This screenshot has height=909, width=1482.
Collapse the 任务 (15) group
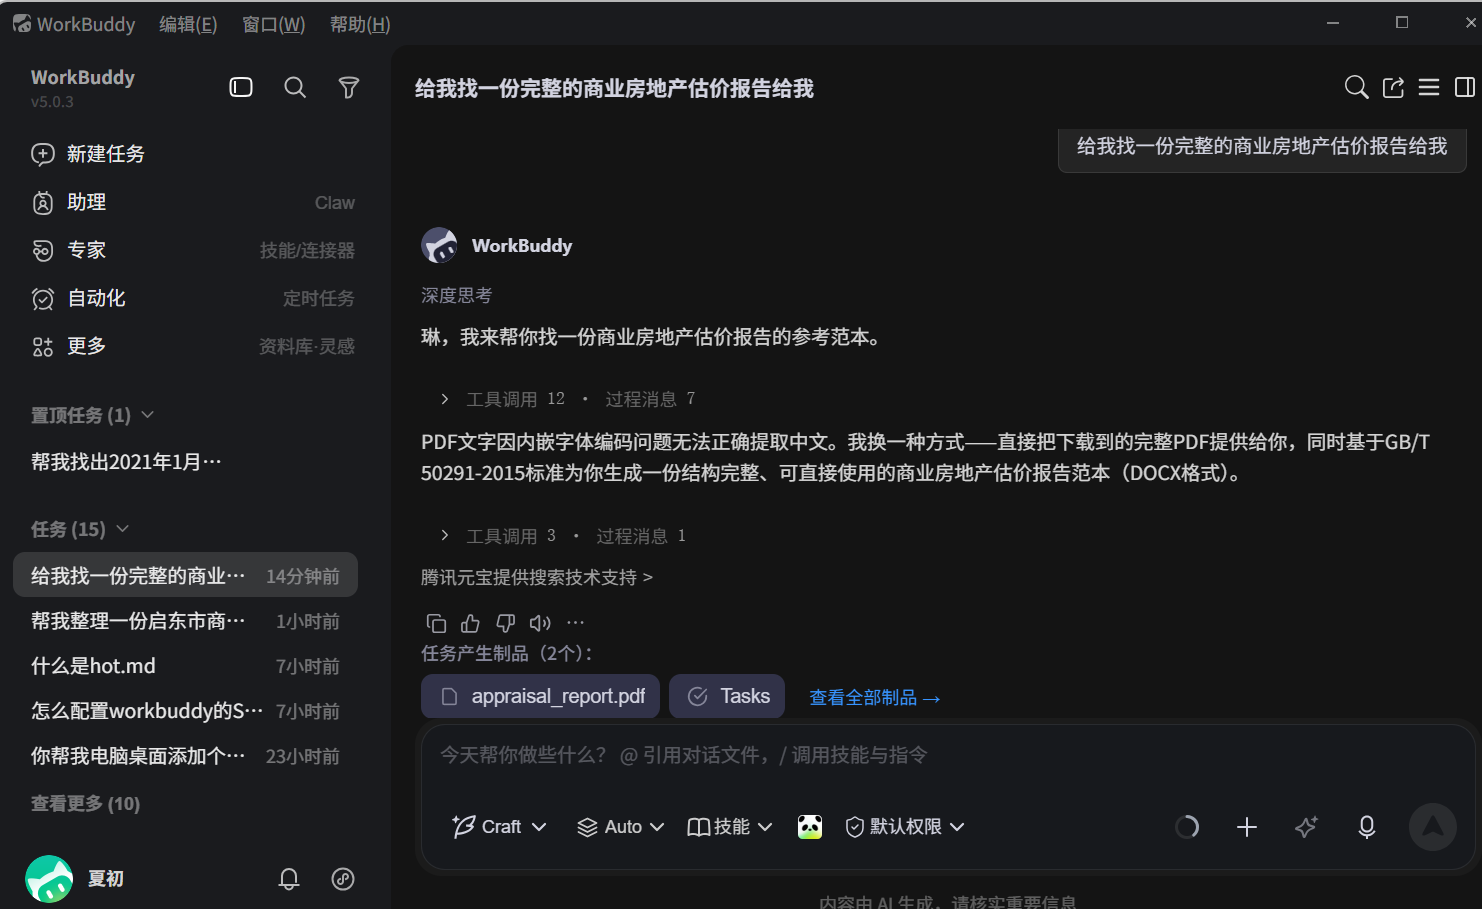tap(80, 529)
